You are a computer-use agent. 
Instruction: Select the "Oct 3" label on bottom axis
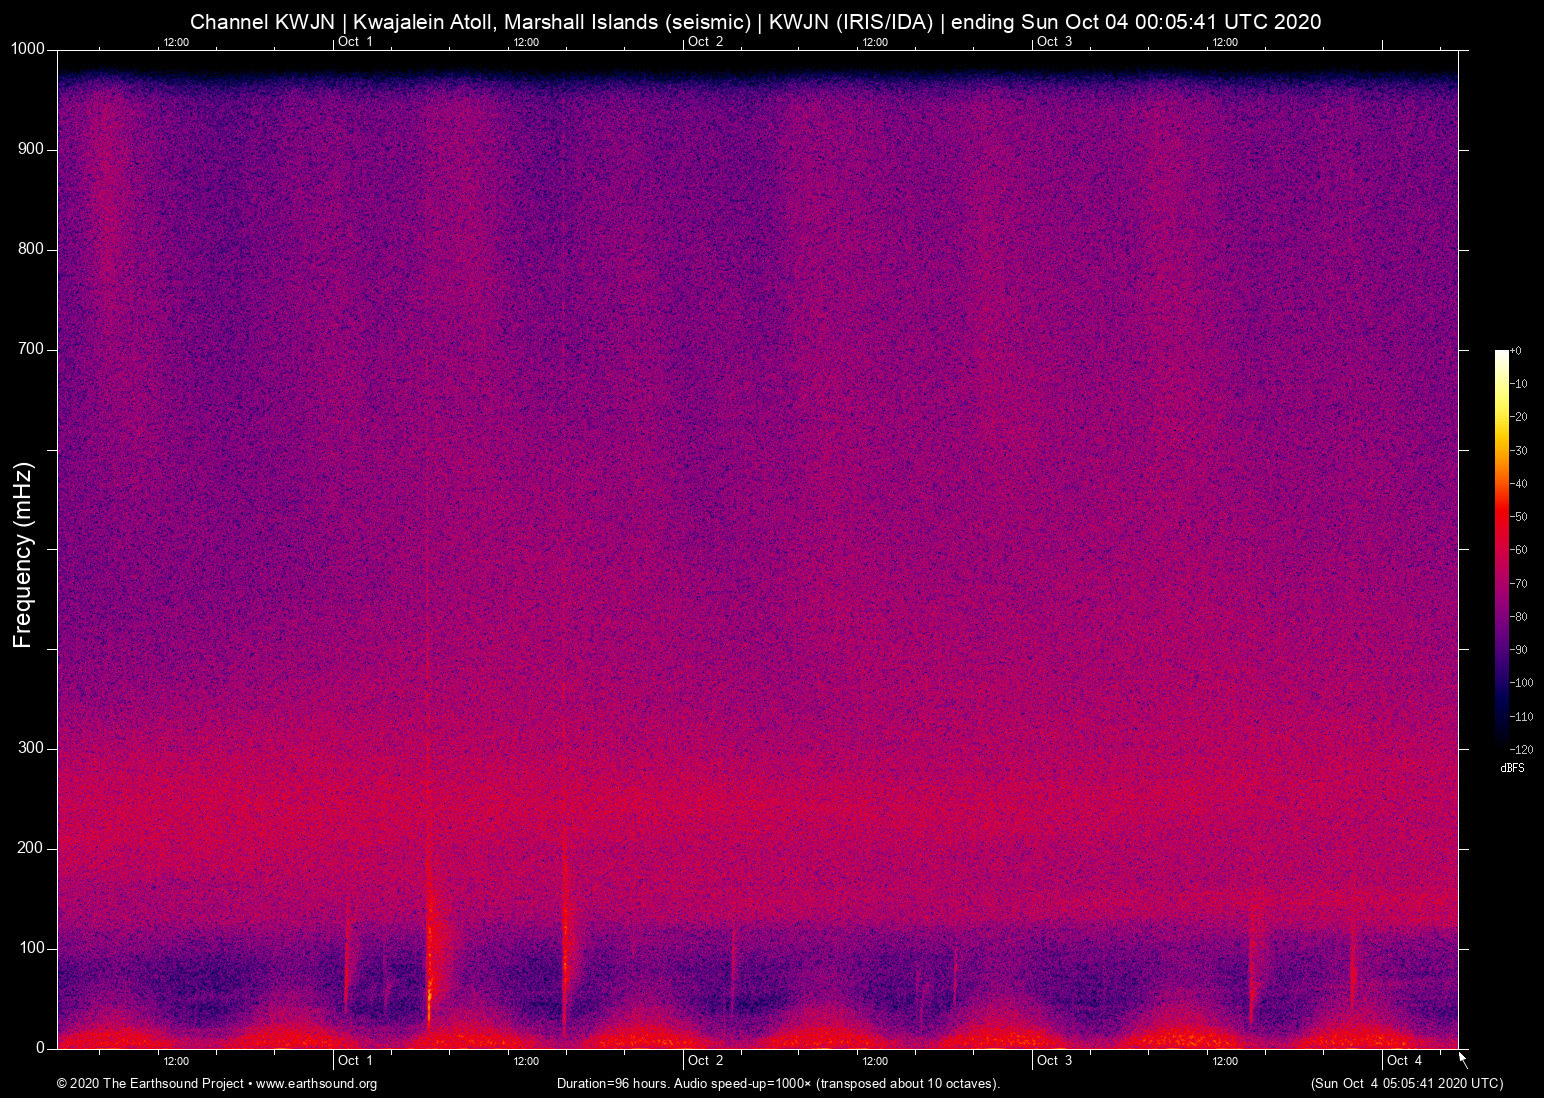click(x=1055, y=1061)
